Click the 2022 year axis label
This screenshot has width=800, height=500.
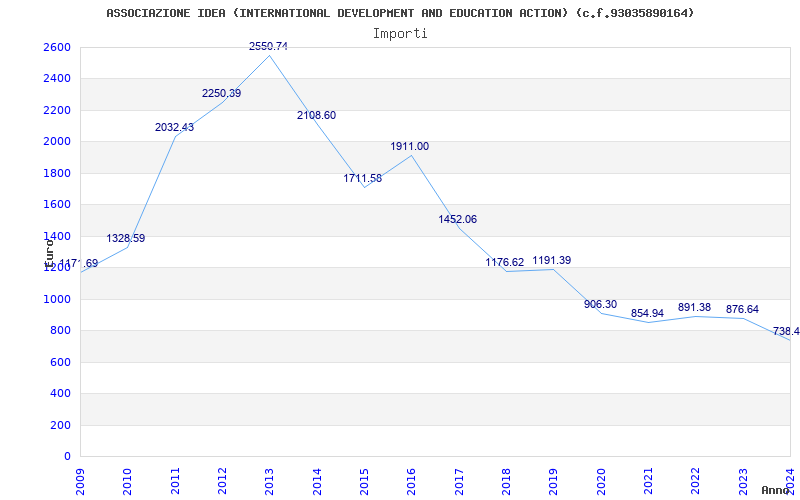coord(695,482)
